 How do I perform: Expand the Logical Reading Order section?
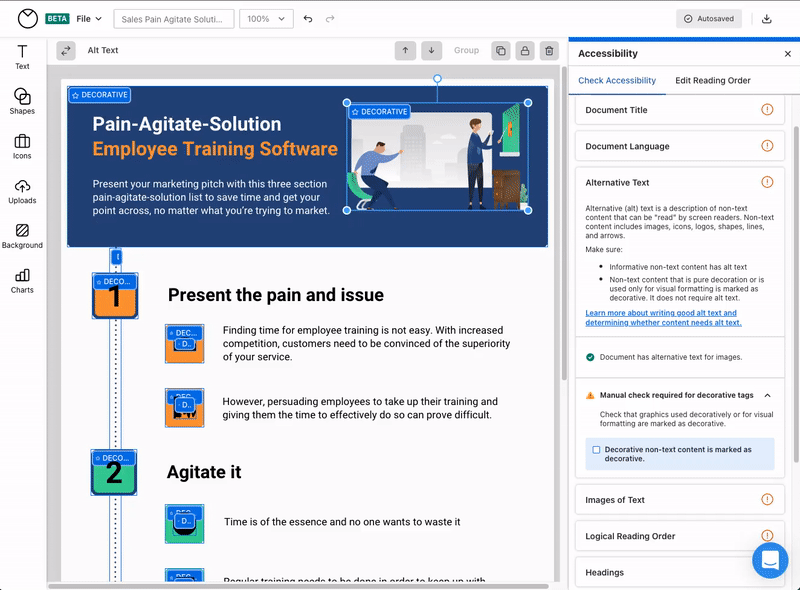(x=680, y=536)
